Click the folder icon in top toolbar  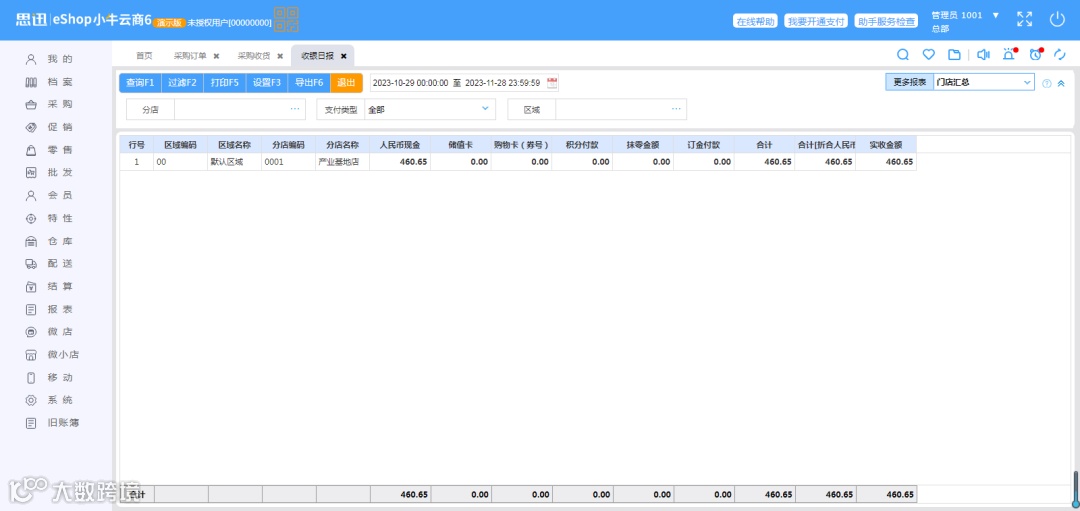pyautogui.click(x=954, y=55)
